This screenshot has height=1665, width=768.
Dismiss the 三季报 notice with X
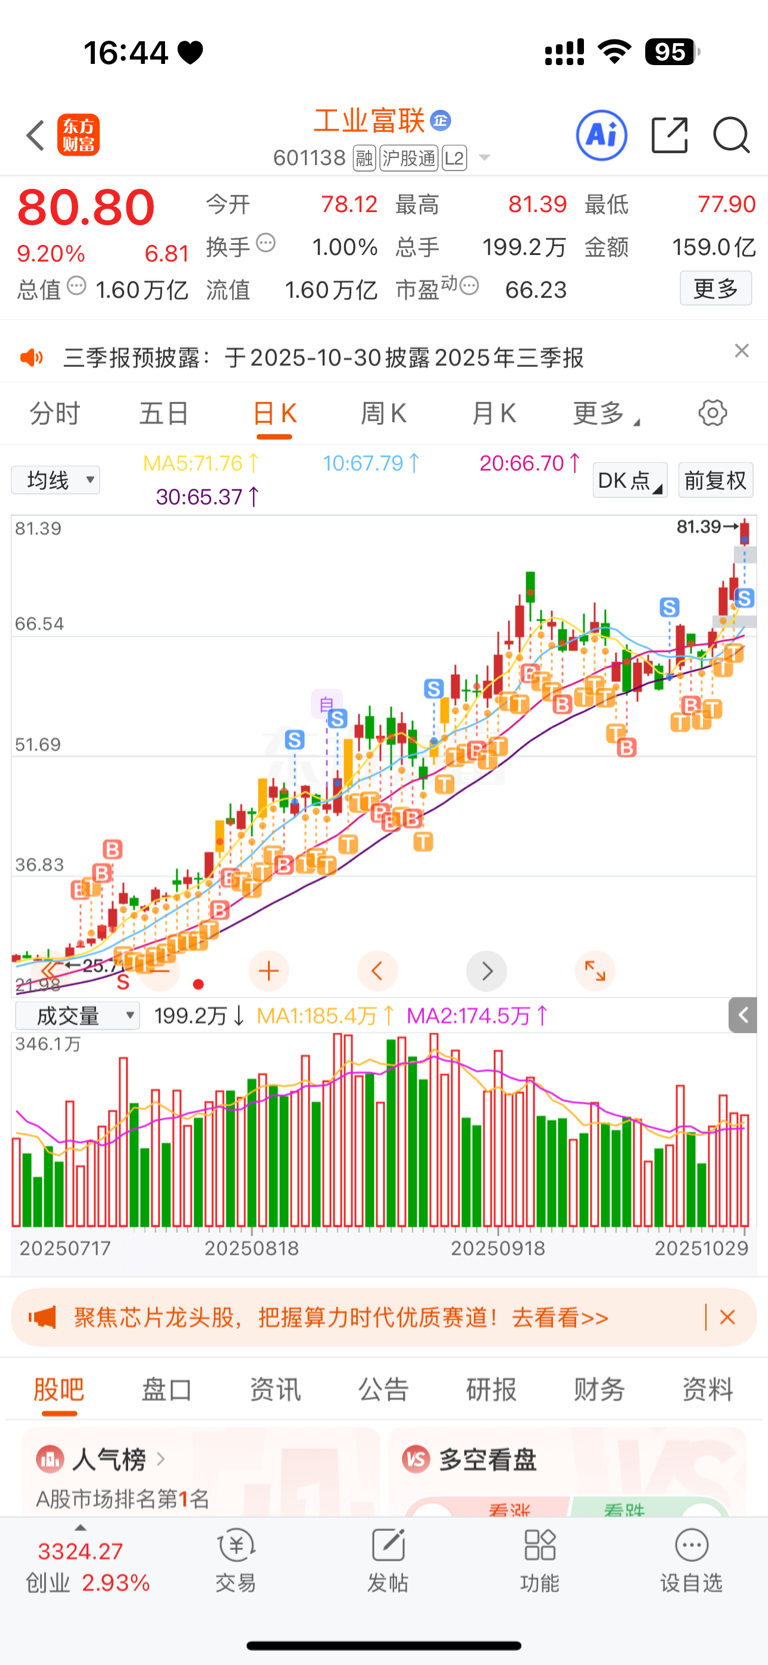pyautogui.click(x=741, y=350)
